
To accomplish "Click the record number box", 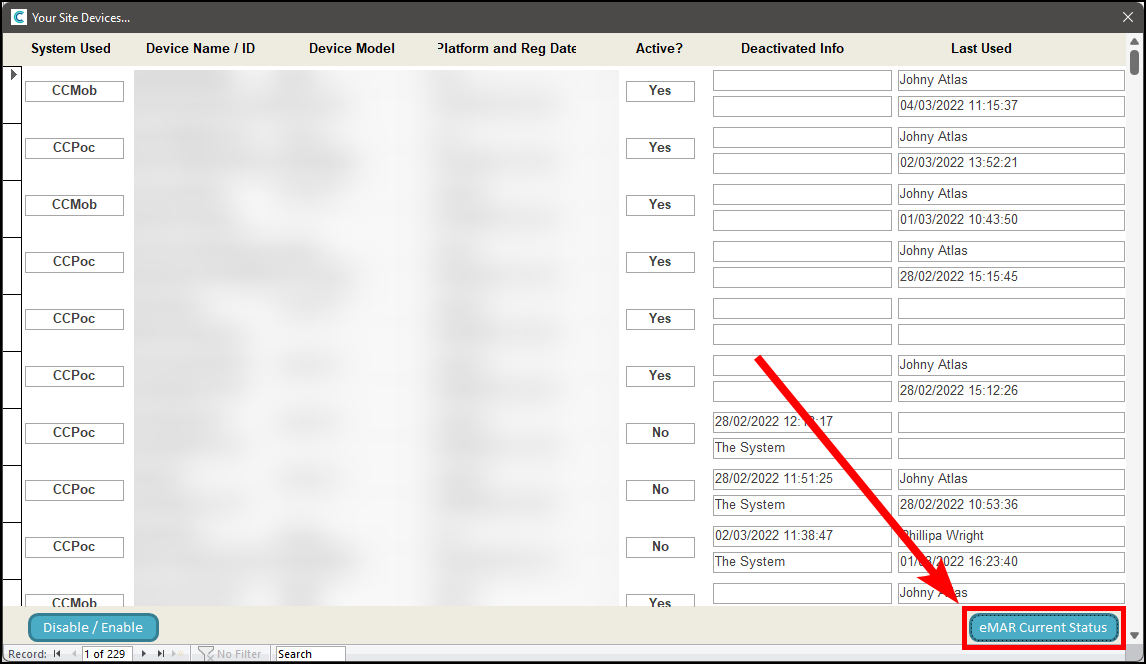I will tap(107, 654).
